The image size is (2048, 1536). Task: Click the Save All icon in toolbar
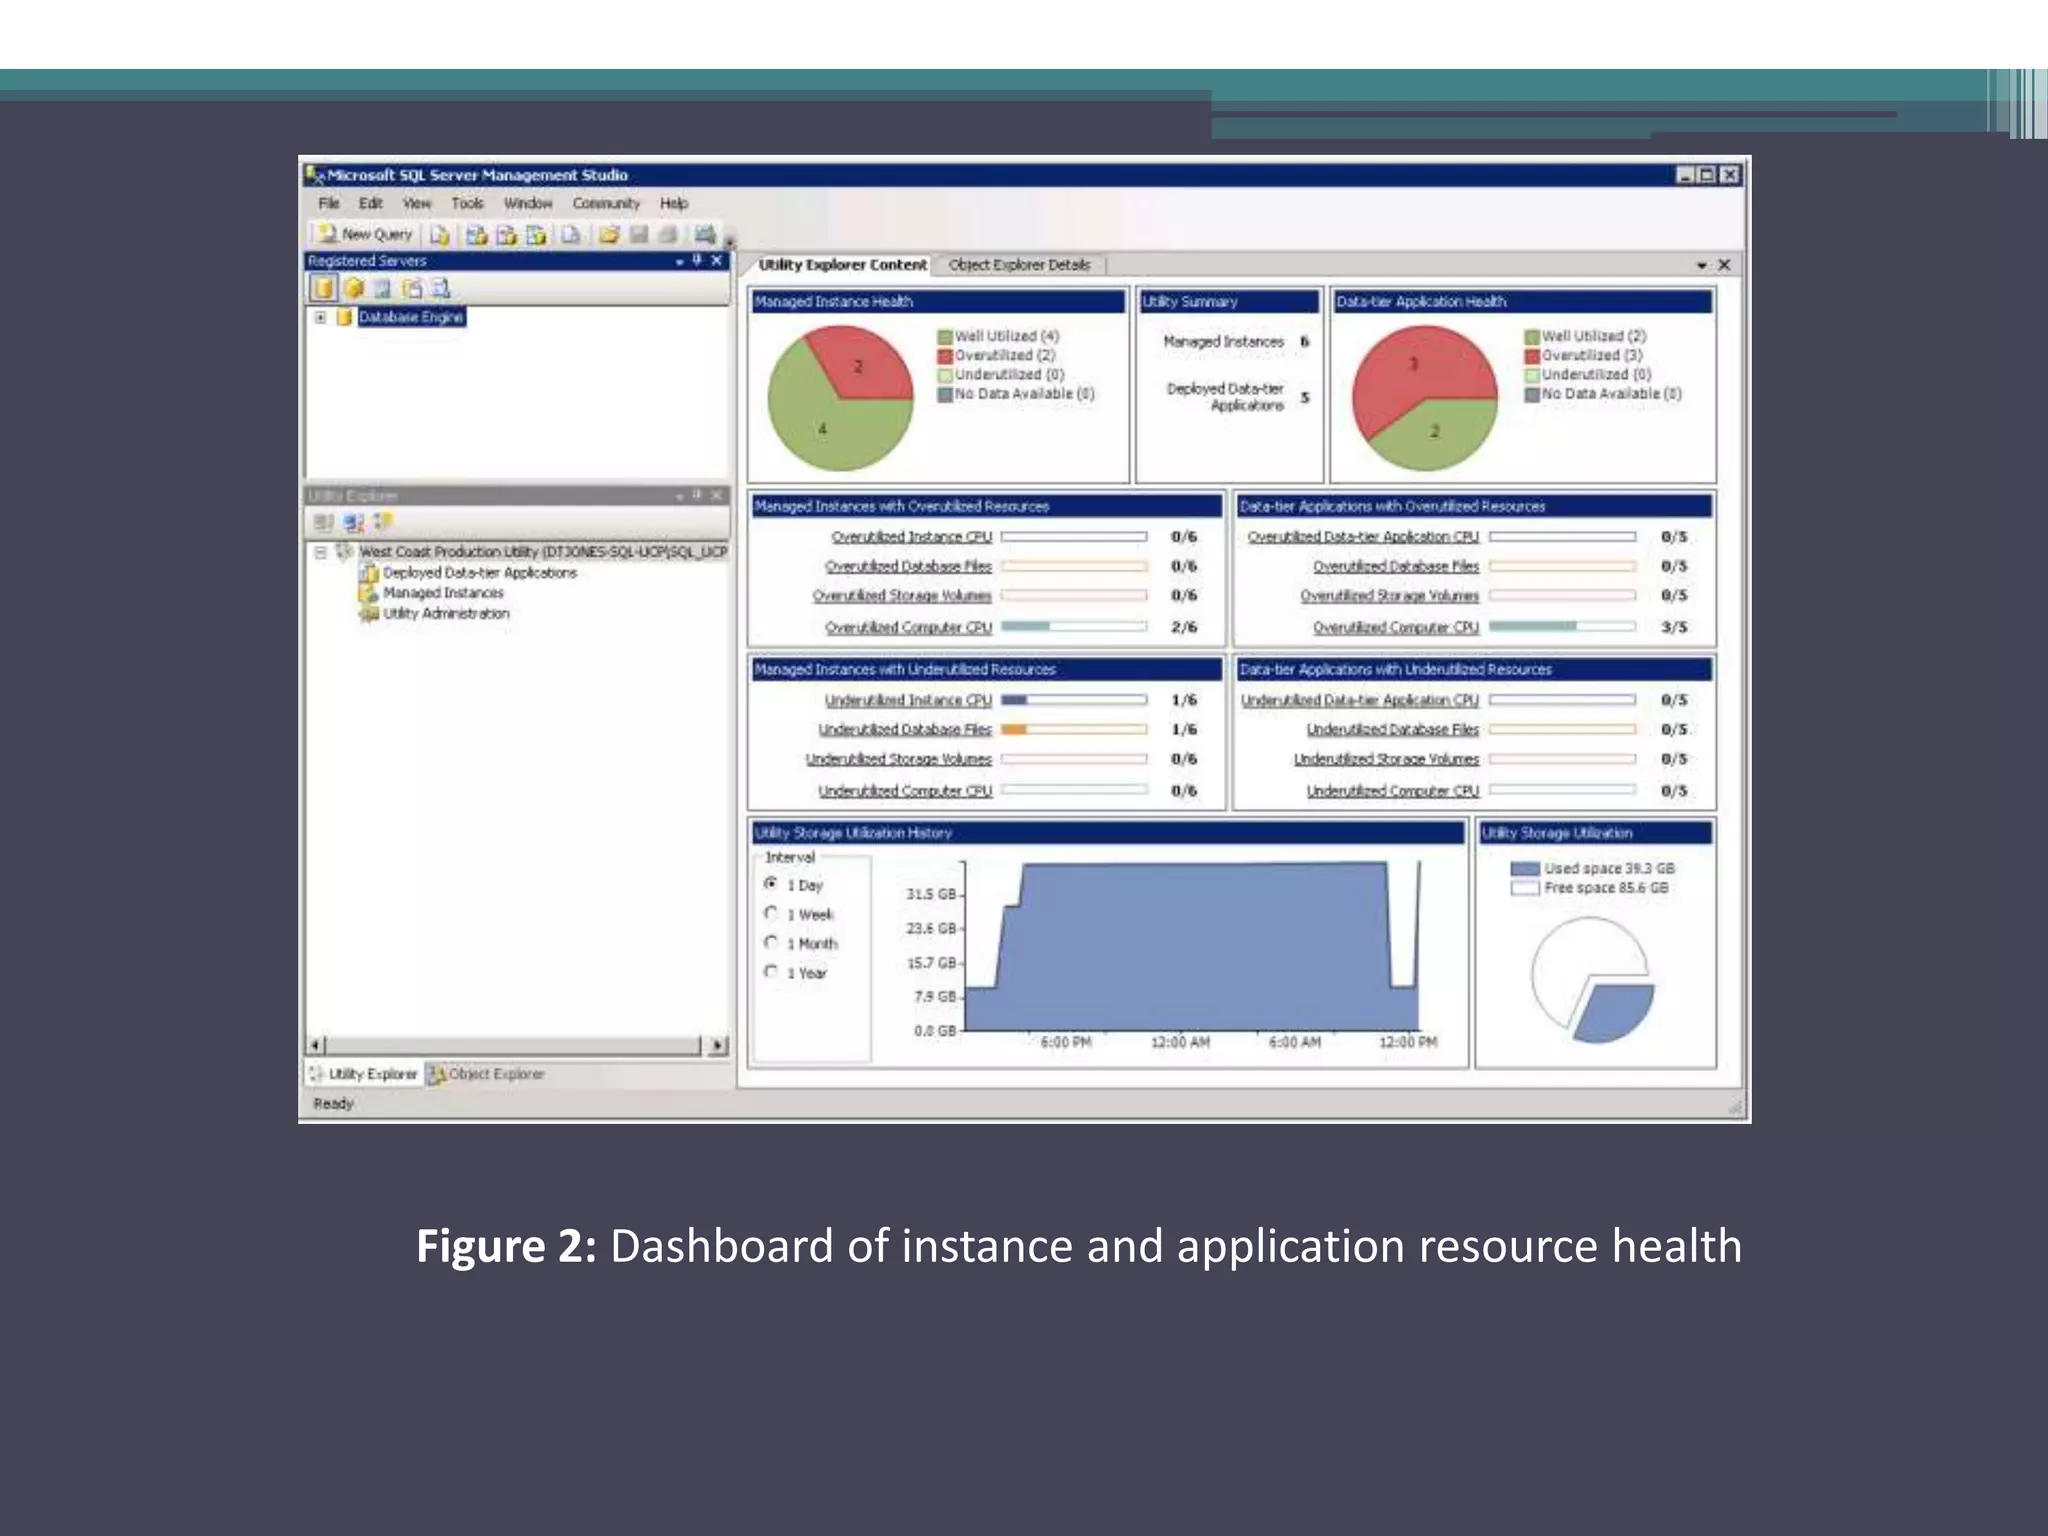[668, 235]
